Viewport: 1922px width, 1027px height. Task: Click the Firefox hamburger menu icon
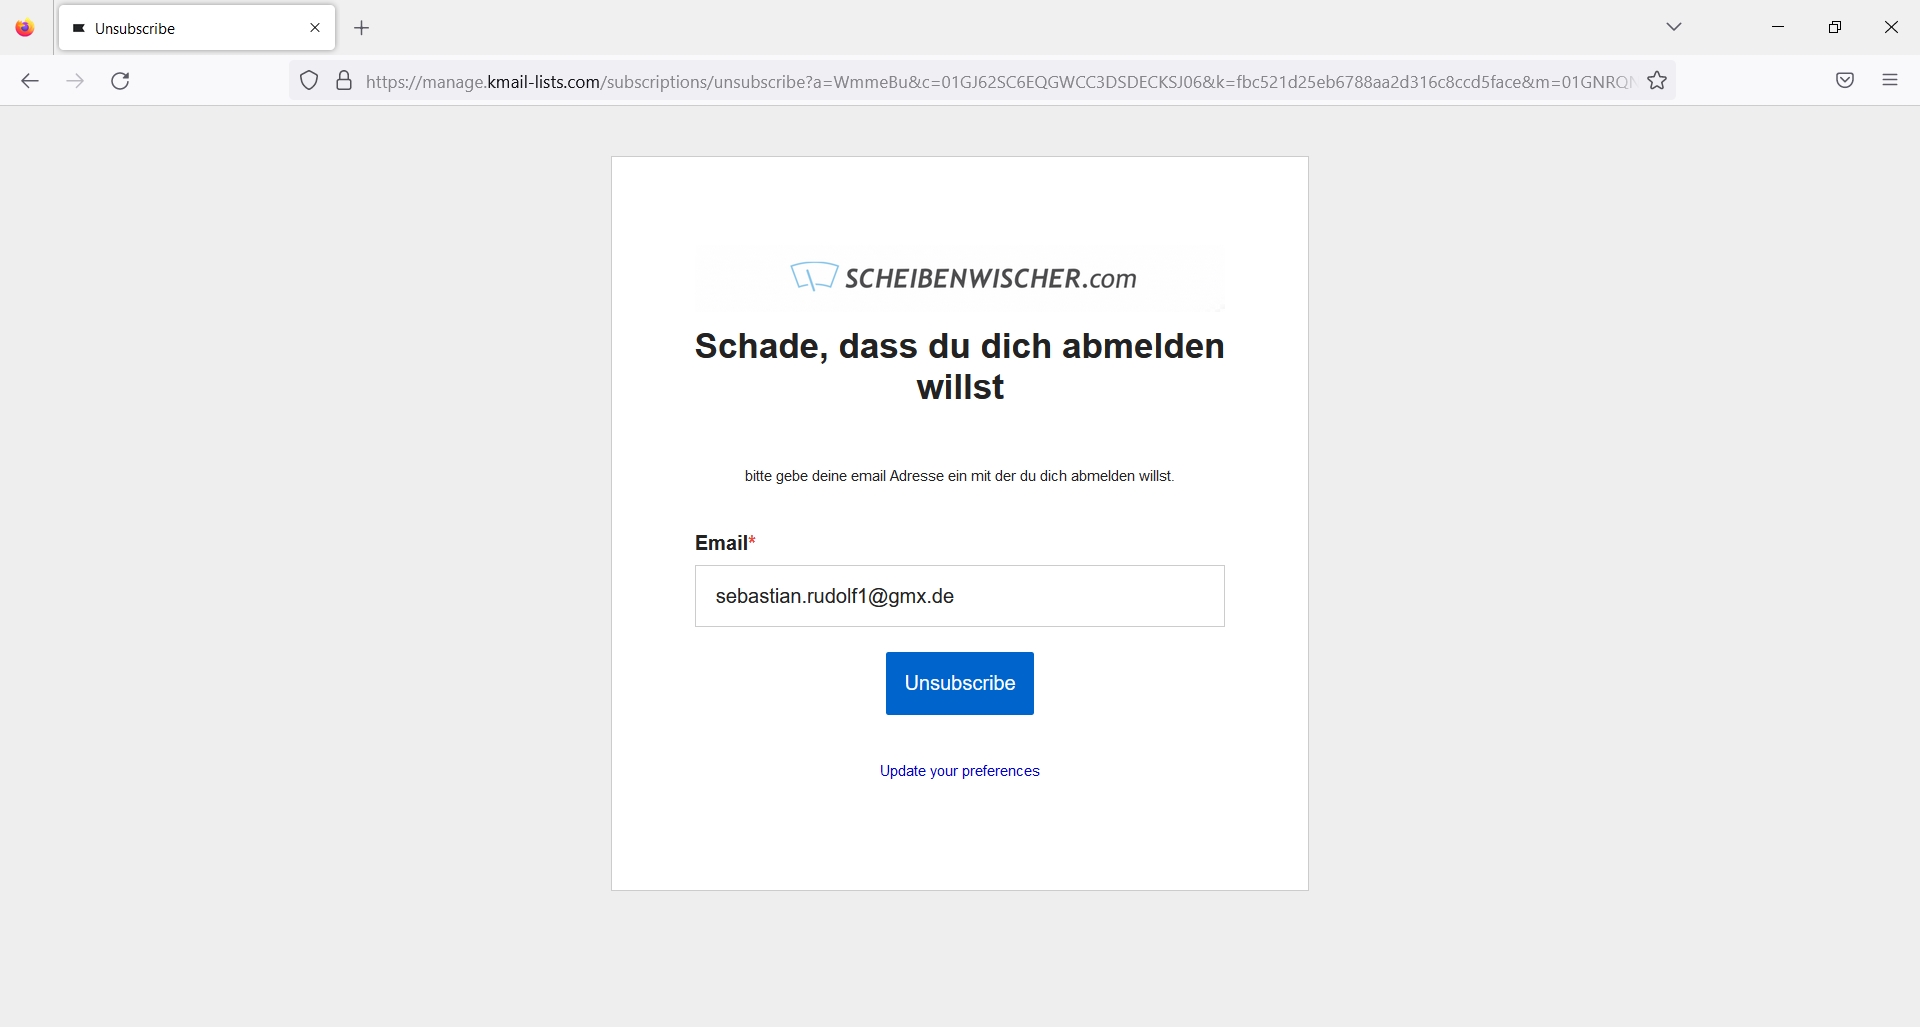click(x=1890, y=80)
